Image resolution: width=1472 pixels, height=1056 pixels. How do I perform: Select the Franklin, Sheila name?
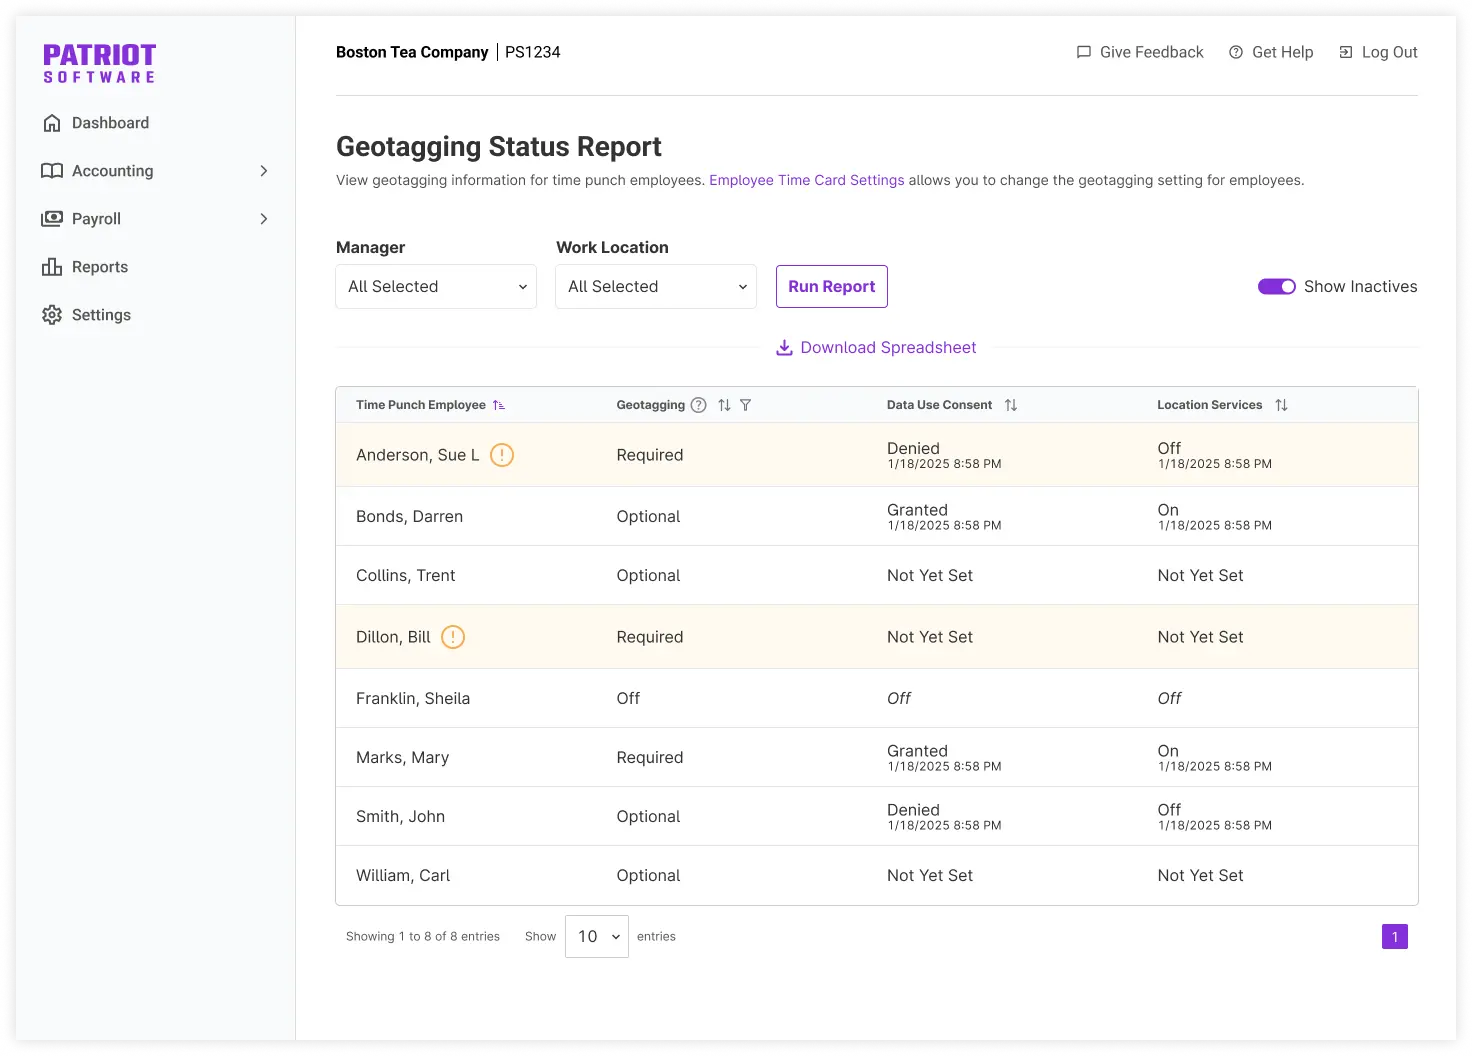coord(413,698)
